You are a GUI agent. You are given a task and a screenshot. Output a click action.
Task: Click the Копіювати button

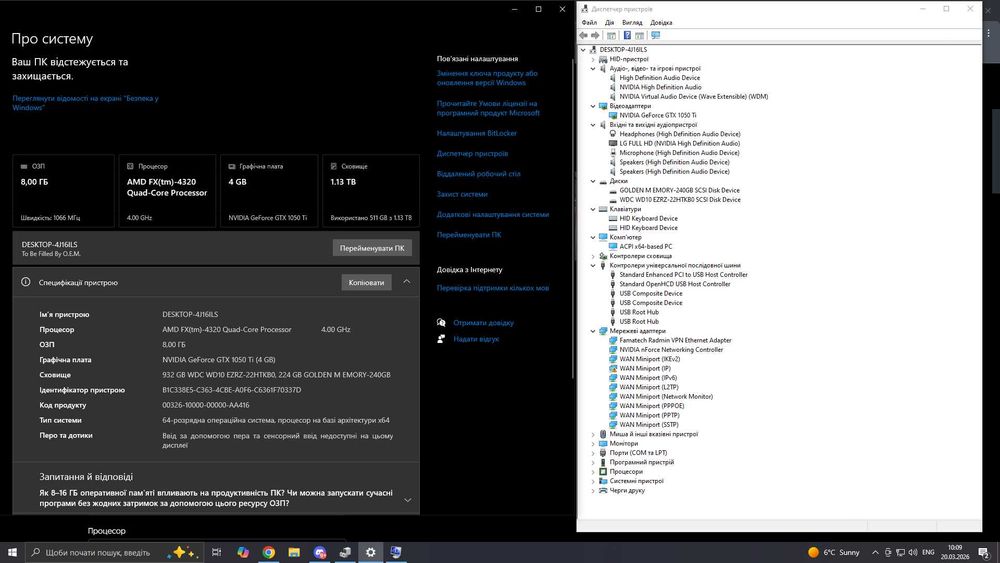pos(366,282)
